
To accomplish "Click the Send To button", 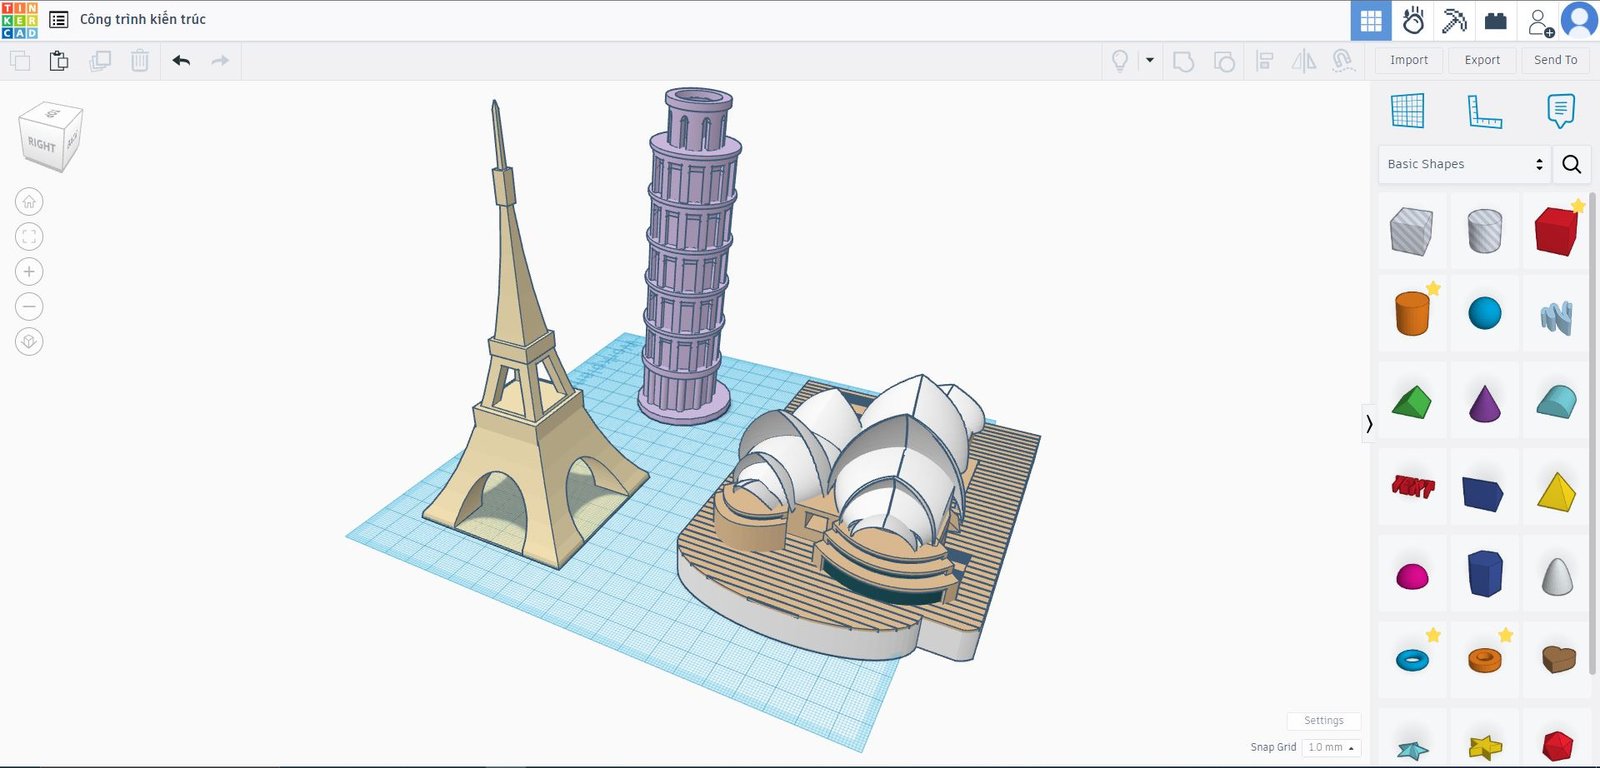I will (1556, 60).
